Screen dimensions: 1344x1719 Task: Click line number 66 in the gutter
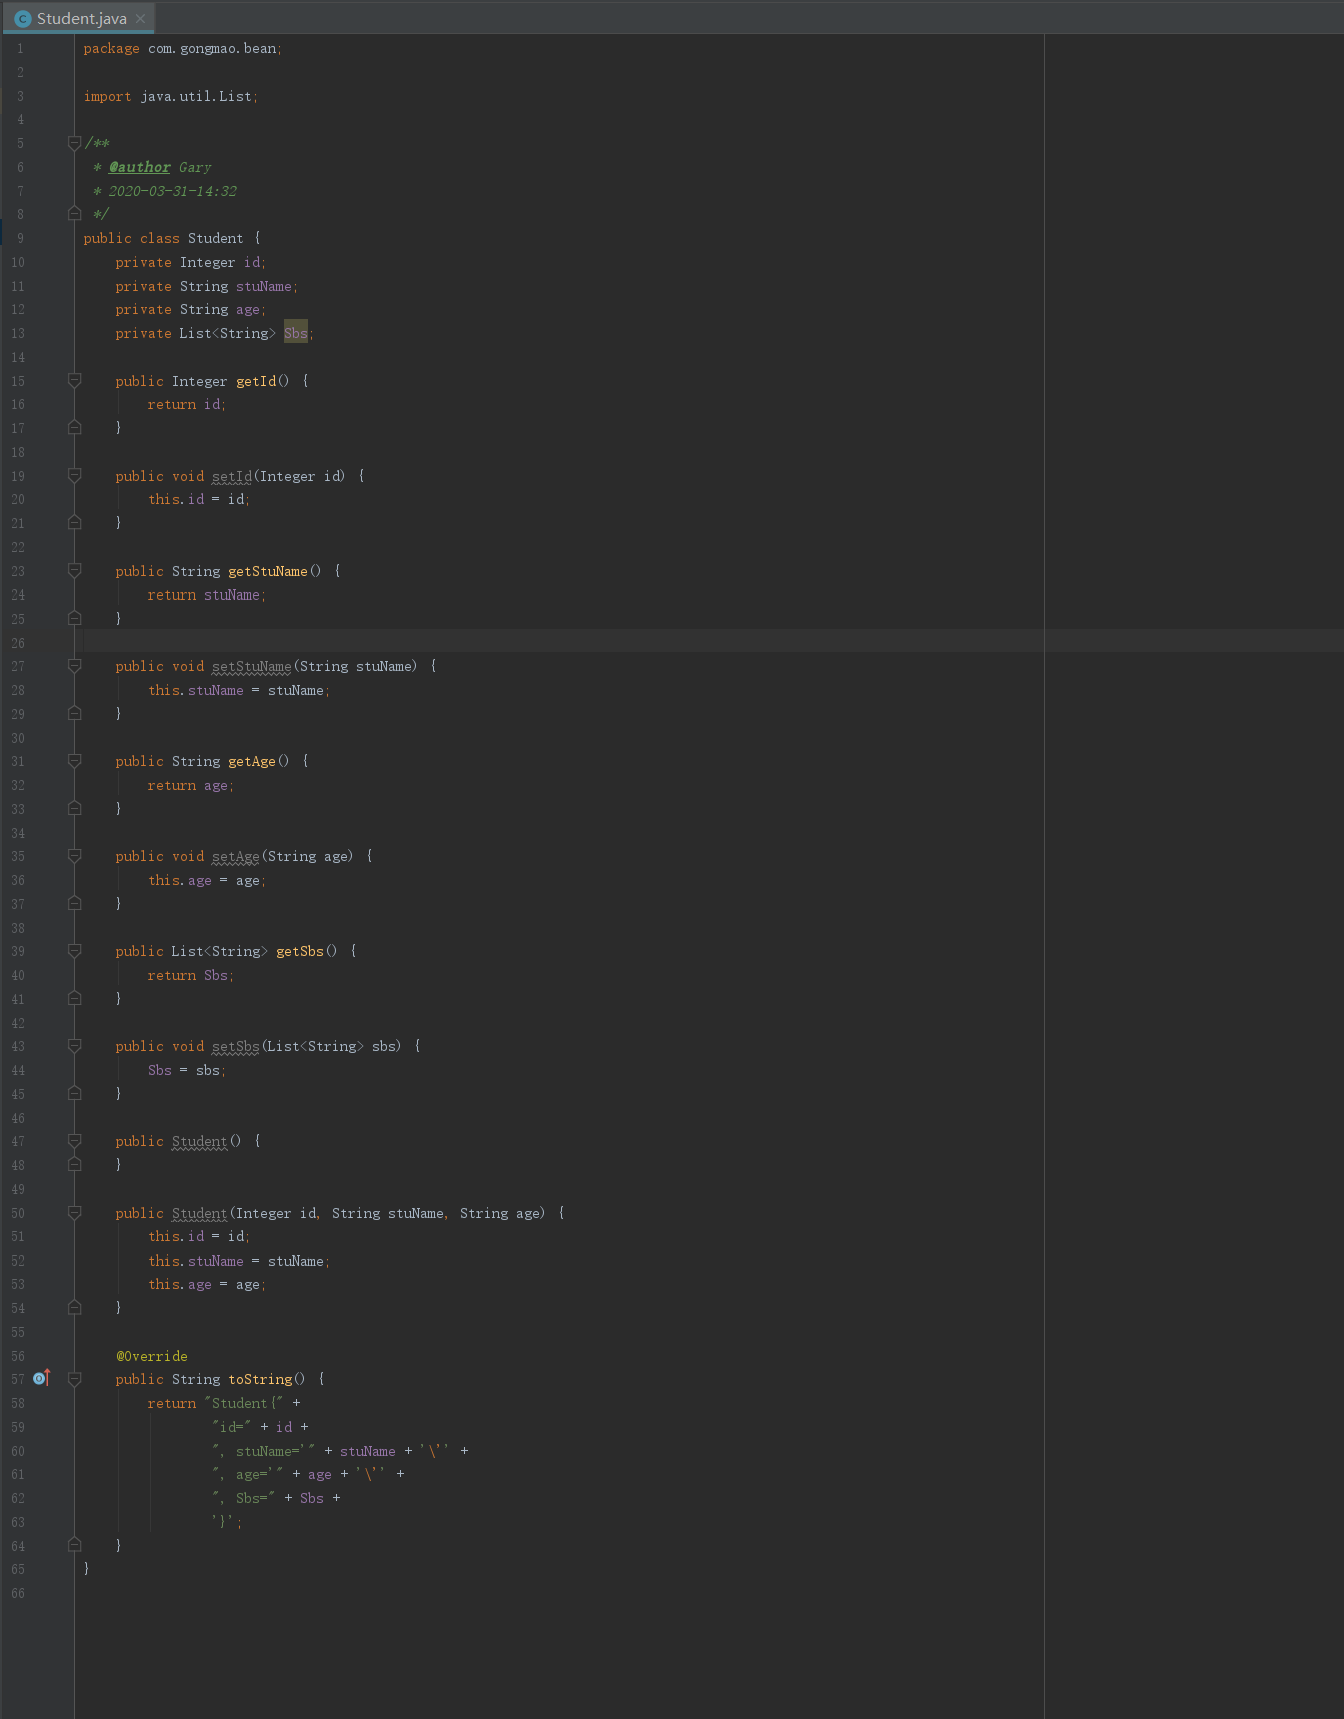18,1593
